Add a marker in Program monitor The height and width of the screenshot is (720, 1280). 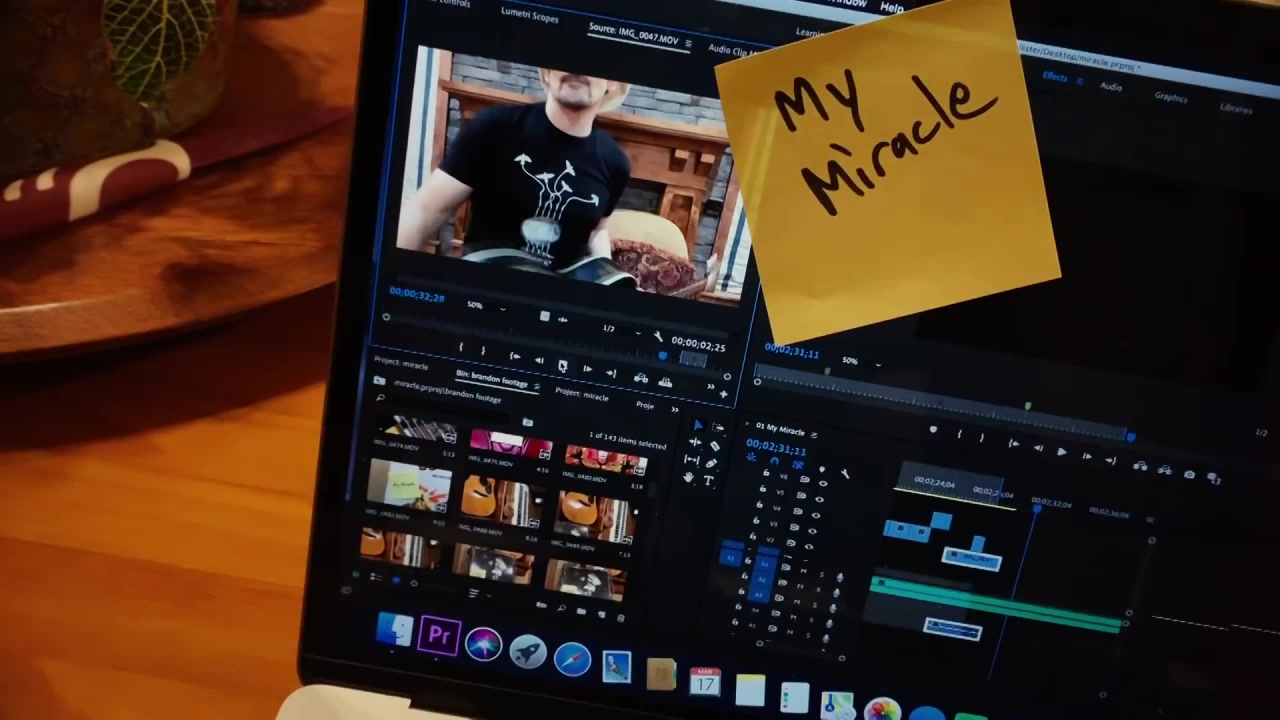[933, 431]
